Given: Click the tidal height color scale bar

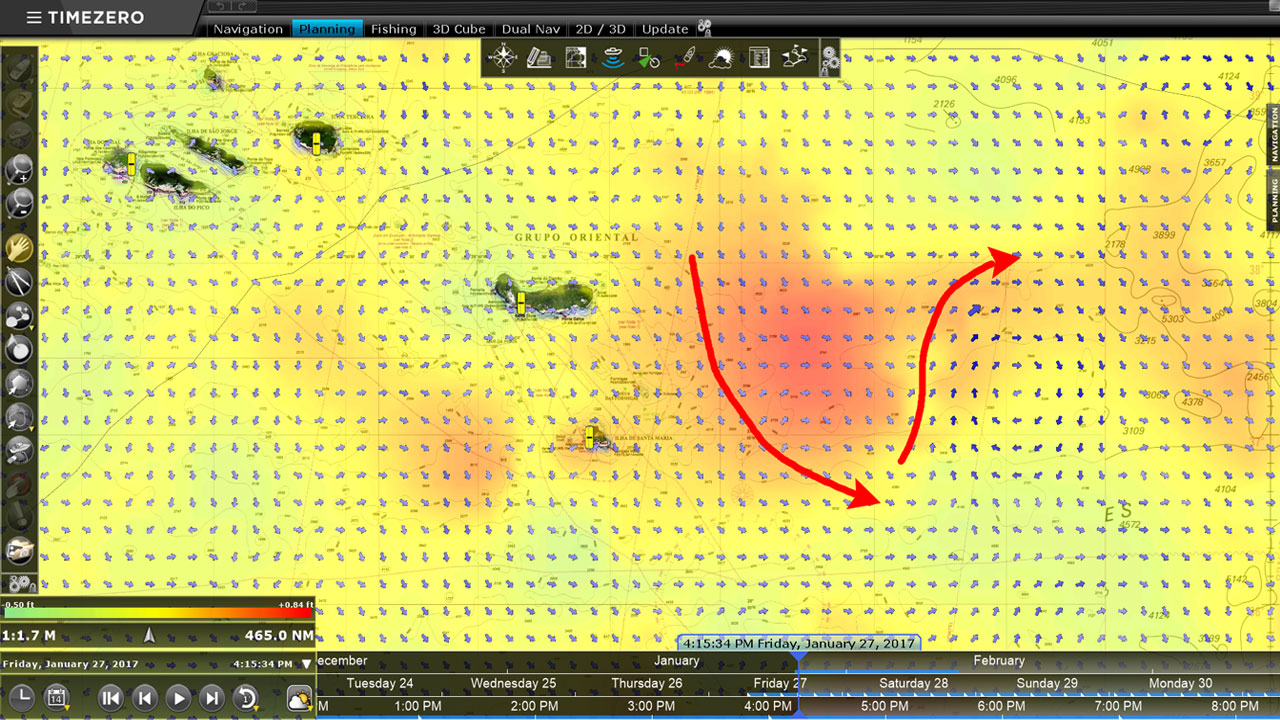Looking at the screenshot, I should 157,614.
